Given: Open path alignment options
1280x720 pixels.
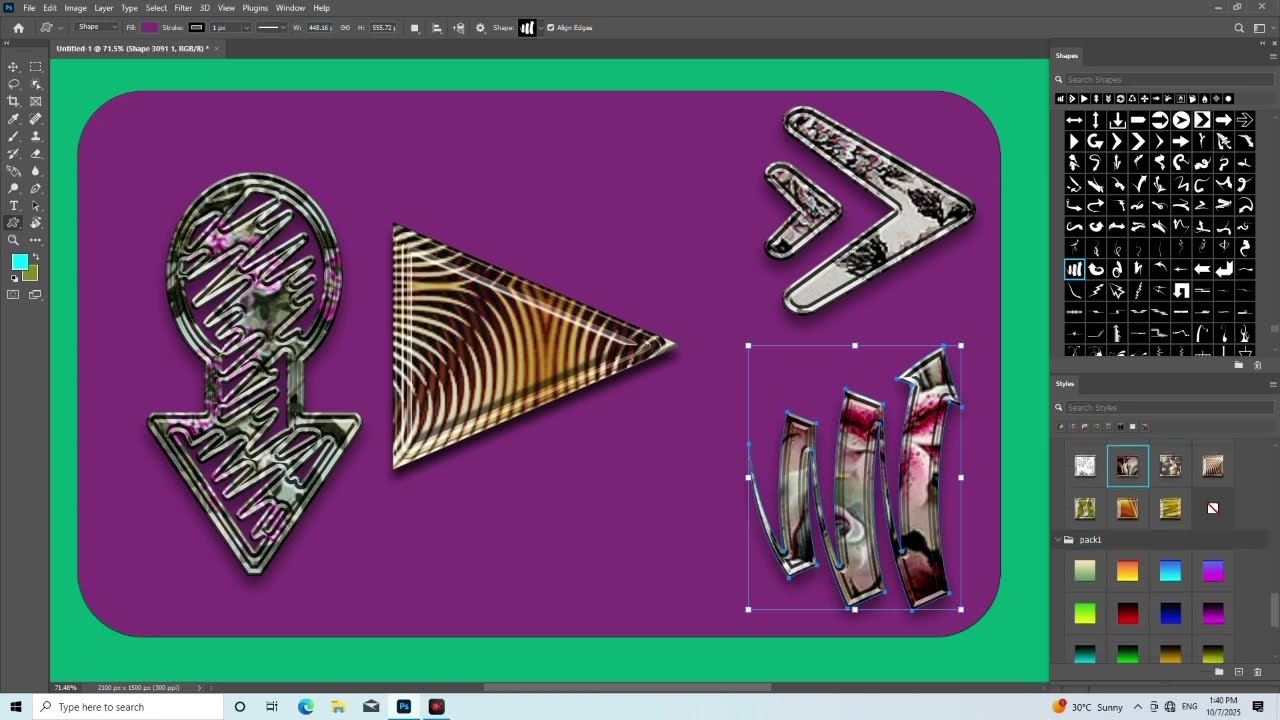Looking at the screenshot, I should (x=437, y=28).
